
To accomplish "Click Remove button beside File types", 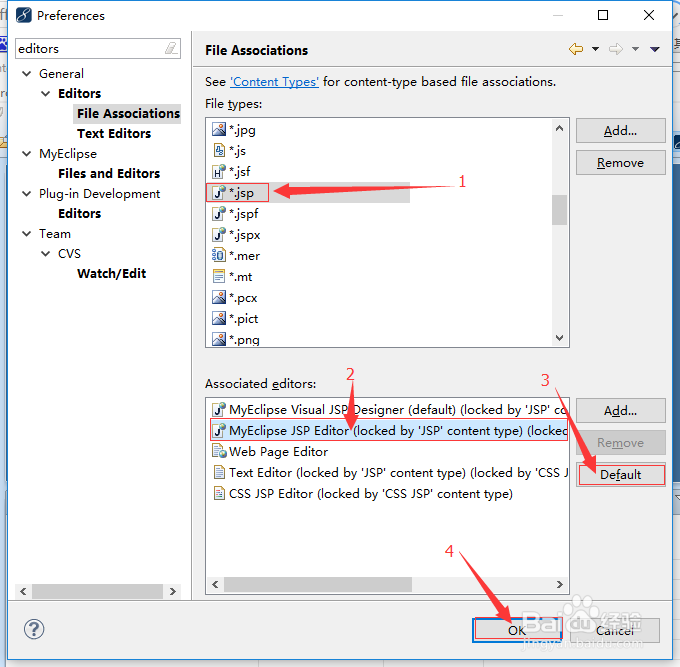I will pos(621,163).
